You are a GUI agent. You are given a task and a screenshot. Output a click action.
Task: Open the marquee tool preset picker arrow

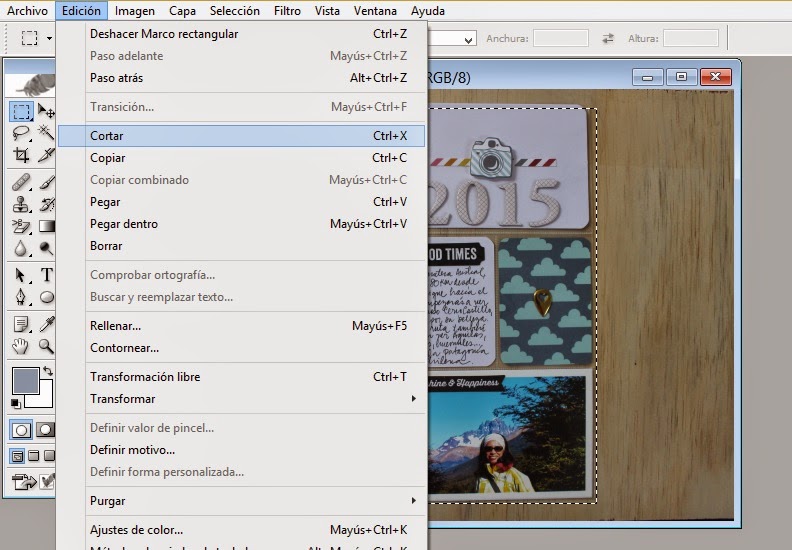click(49, 38)
